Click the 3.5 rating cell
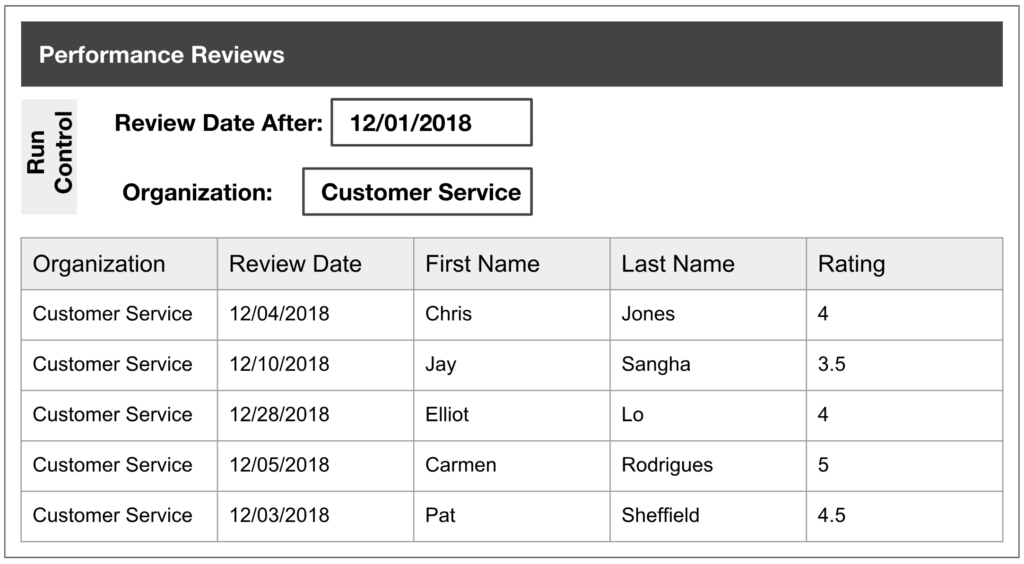Image resolution: width=1024 pixels, height=564 pixels. point(904,364)
